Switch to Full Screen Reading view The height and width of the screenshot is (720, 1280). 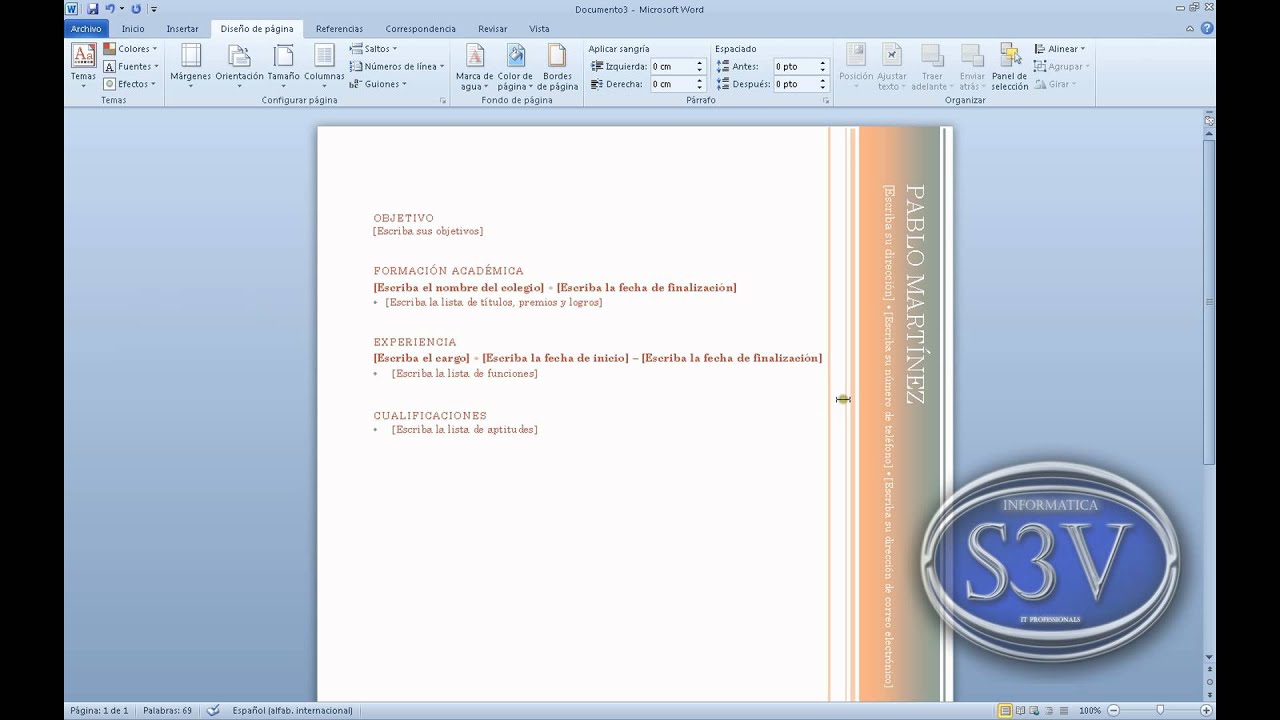tap(1020, 710)
